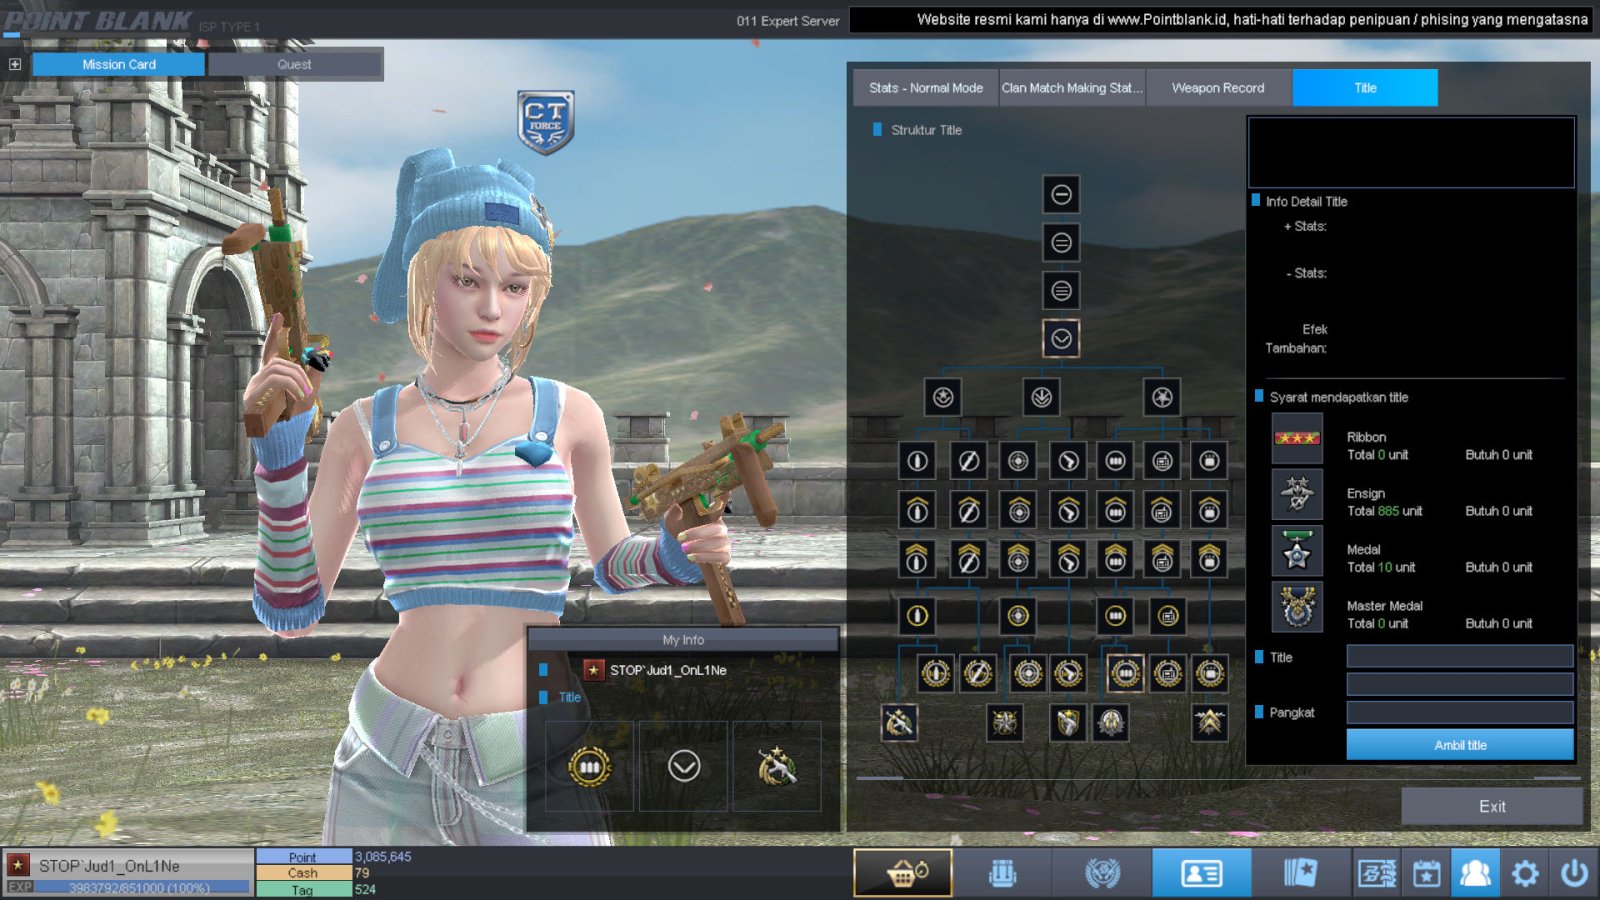
Task: Select the gold-ring bullet title icon
Action: point(917,616)
